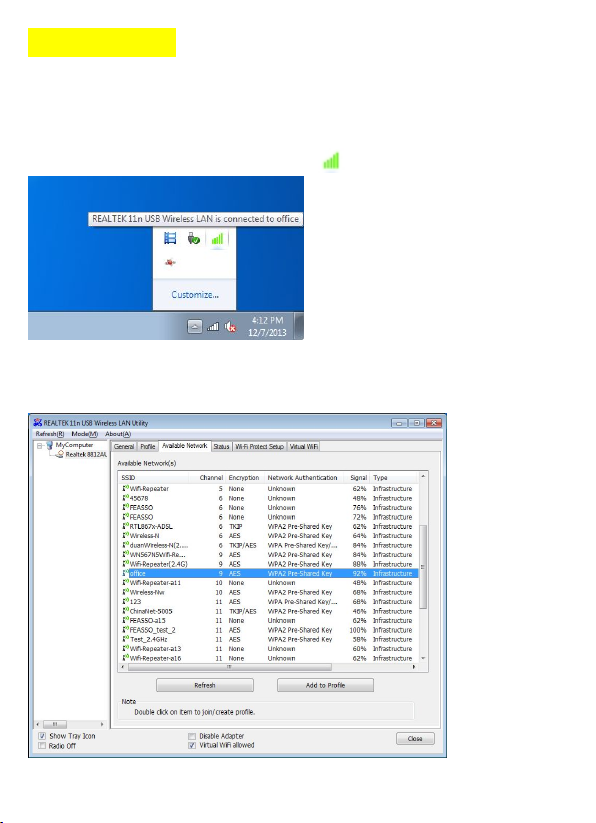596x823 pixels.
Task: Click the Add to Profile button
Action: (325, 685)
